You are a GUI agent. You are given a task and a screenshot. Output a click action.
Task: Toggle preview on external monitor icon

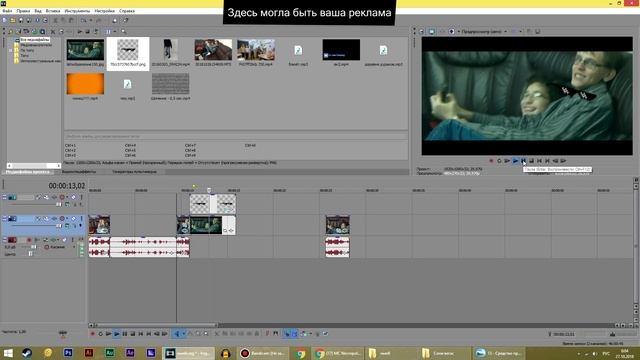(431, 31)
